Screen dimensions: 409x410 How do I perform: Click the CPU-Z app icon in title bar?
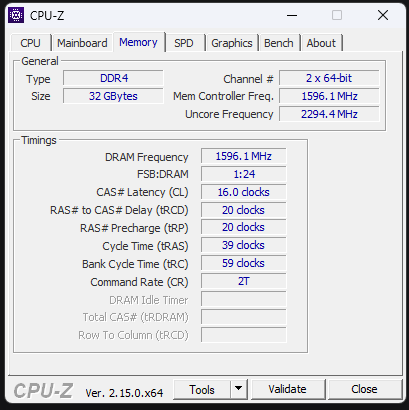point(16,15)
